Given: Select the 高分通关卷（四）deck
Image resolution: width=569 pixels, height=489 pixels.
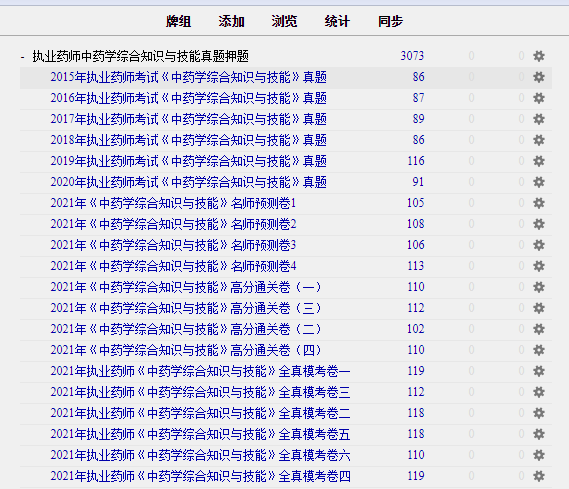Looking at the screenshot, I should [186, 350].
